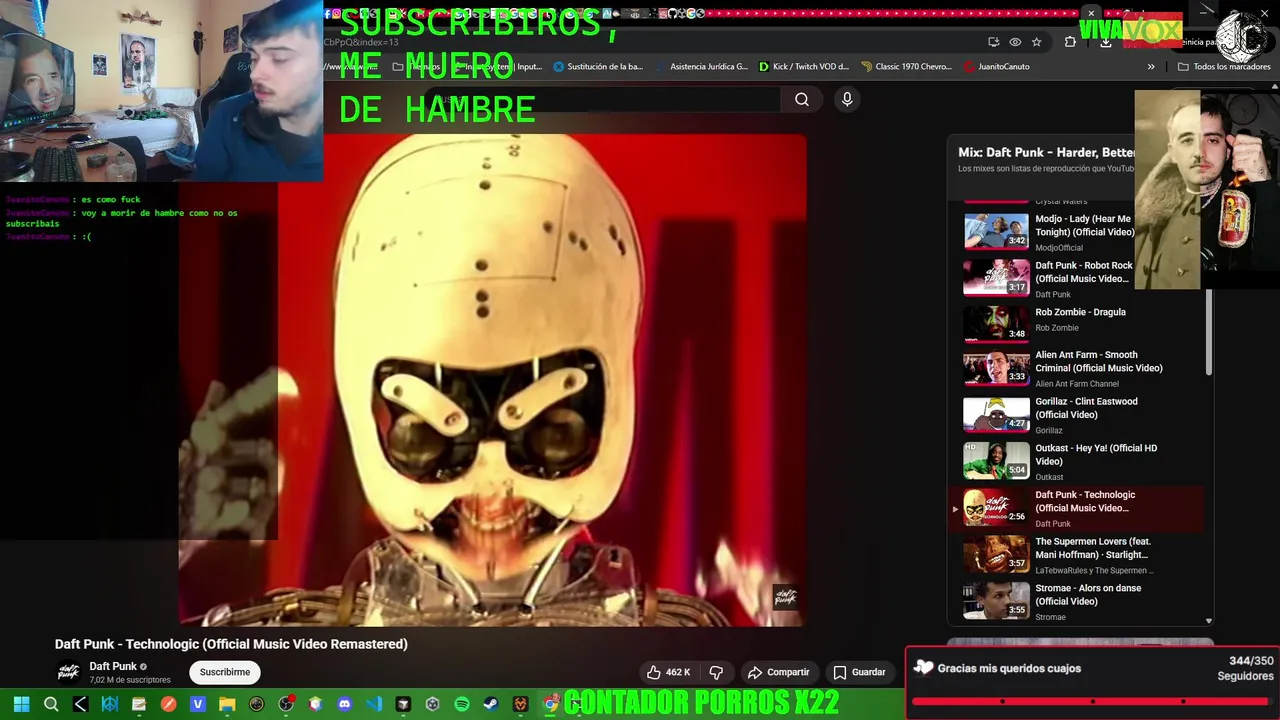This screenshot has width=1280, height=720.
Task: Open Discord from the taskbar
Action: [x=345, y=704]
